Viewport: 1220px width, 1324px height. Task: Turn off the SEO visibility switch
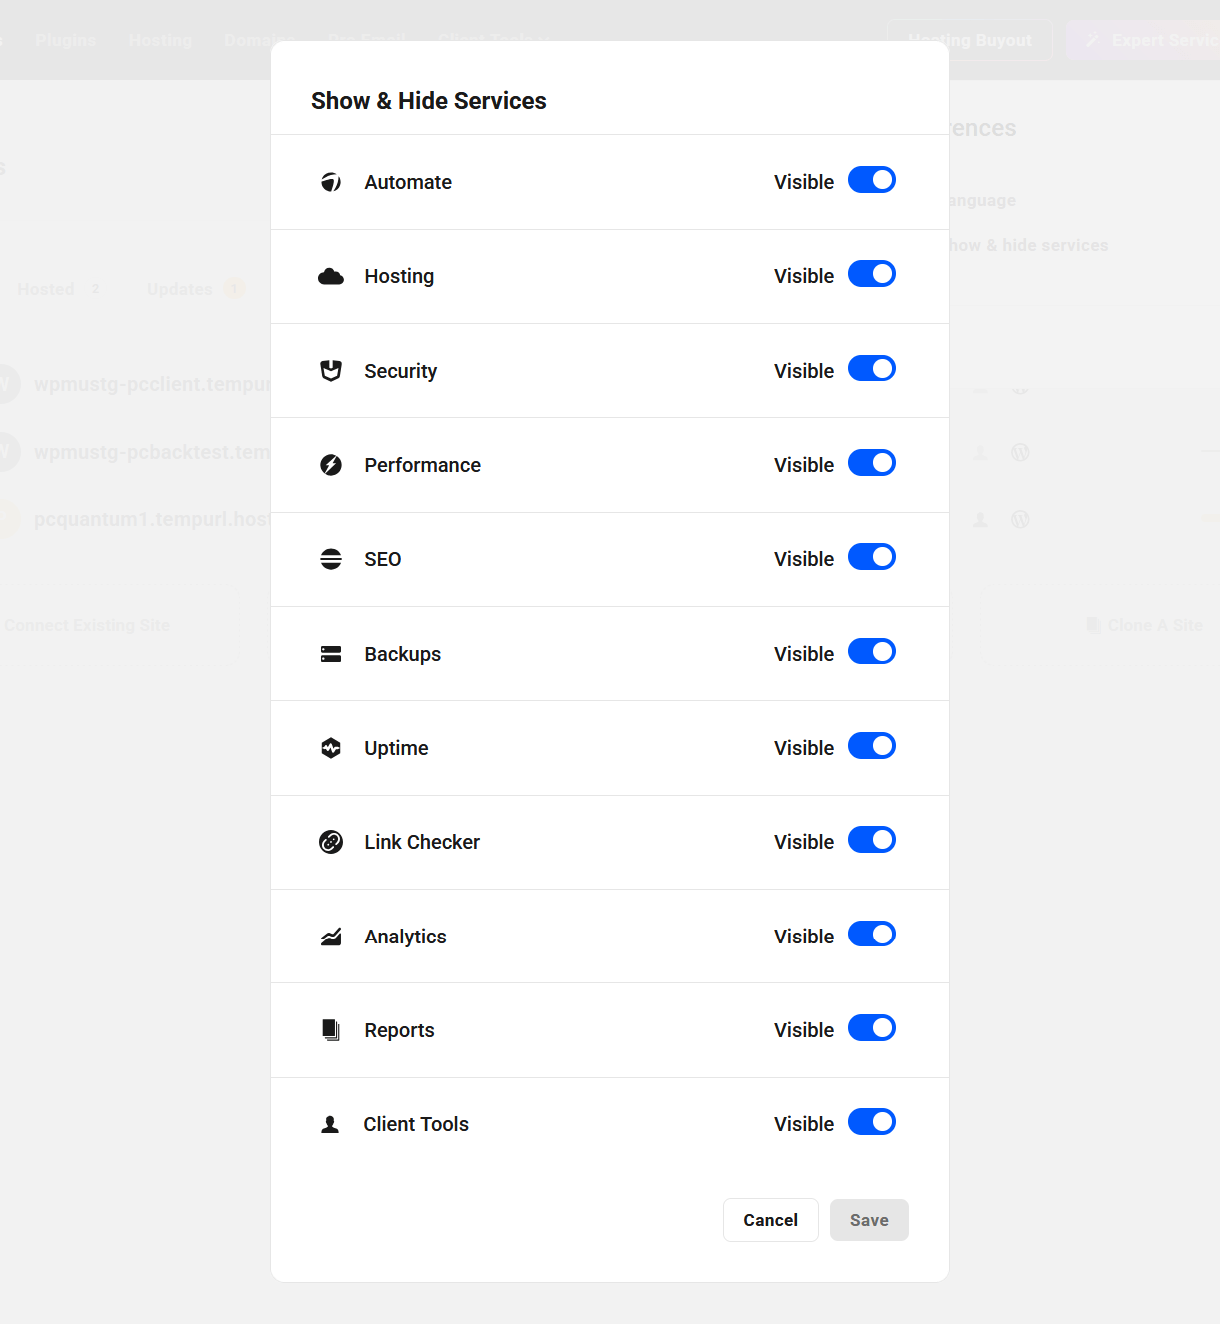click(872, 557)
